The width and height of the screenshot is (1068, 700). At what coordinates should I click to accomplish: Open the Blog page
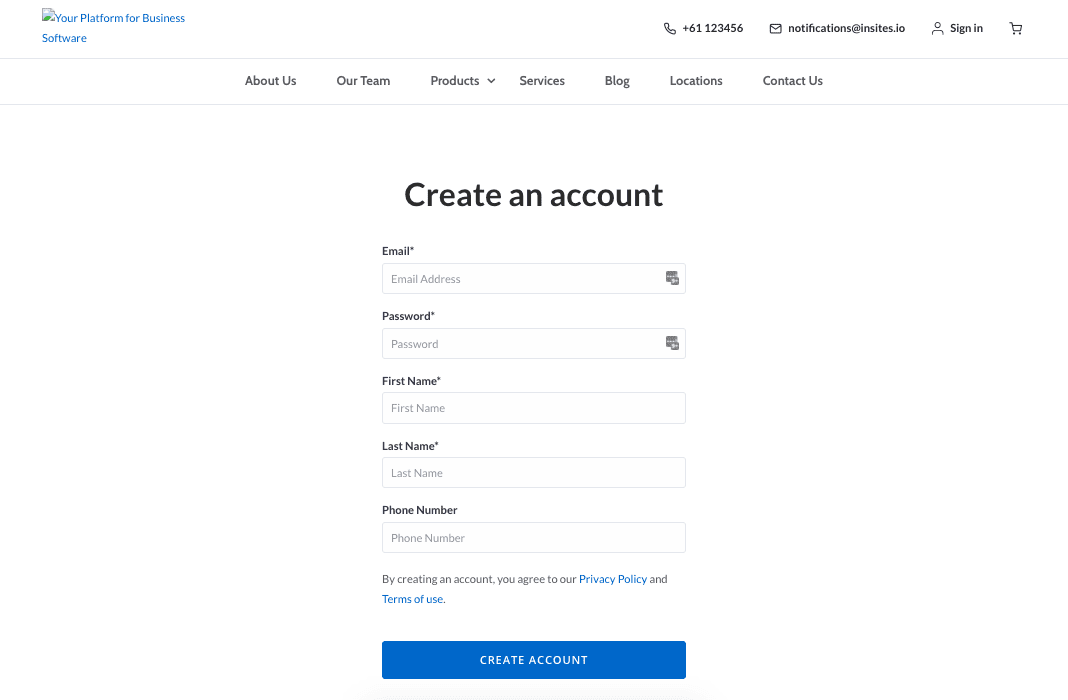(x=617, y=81)
